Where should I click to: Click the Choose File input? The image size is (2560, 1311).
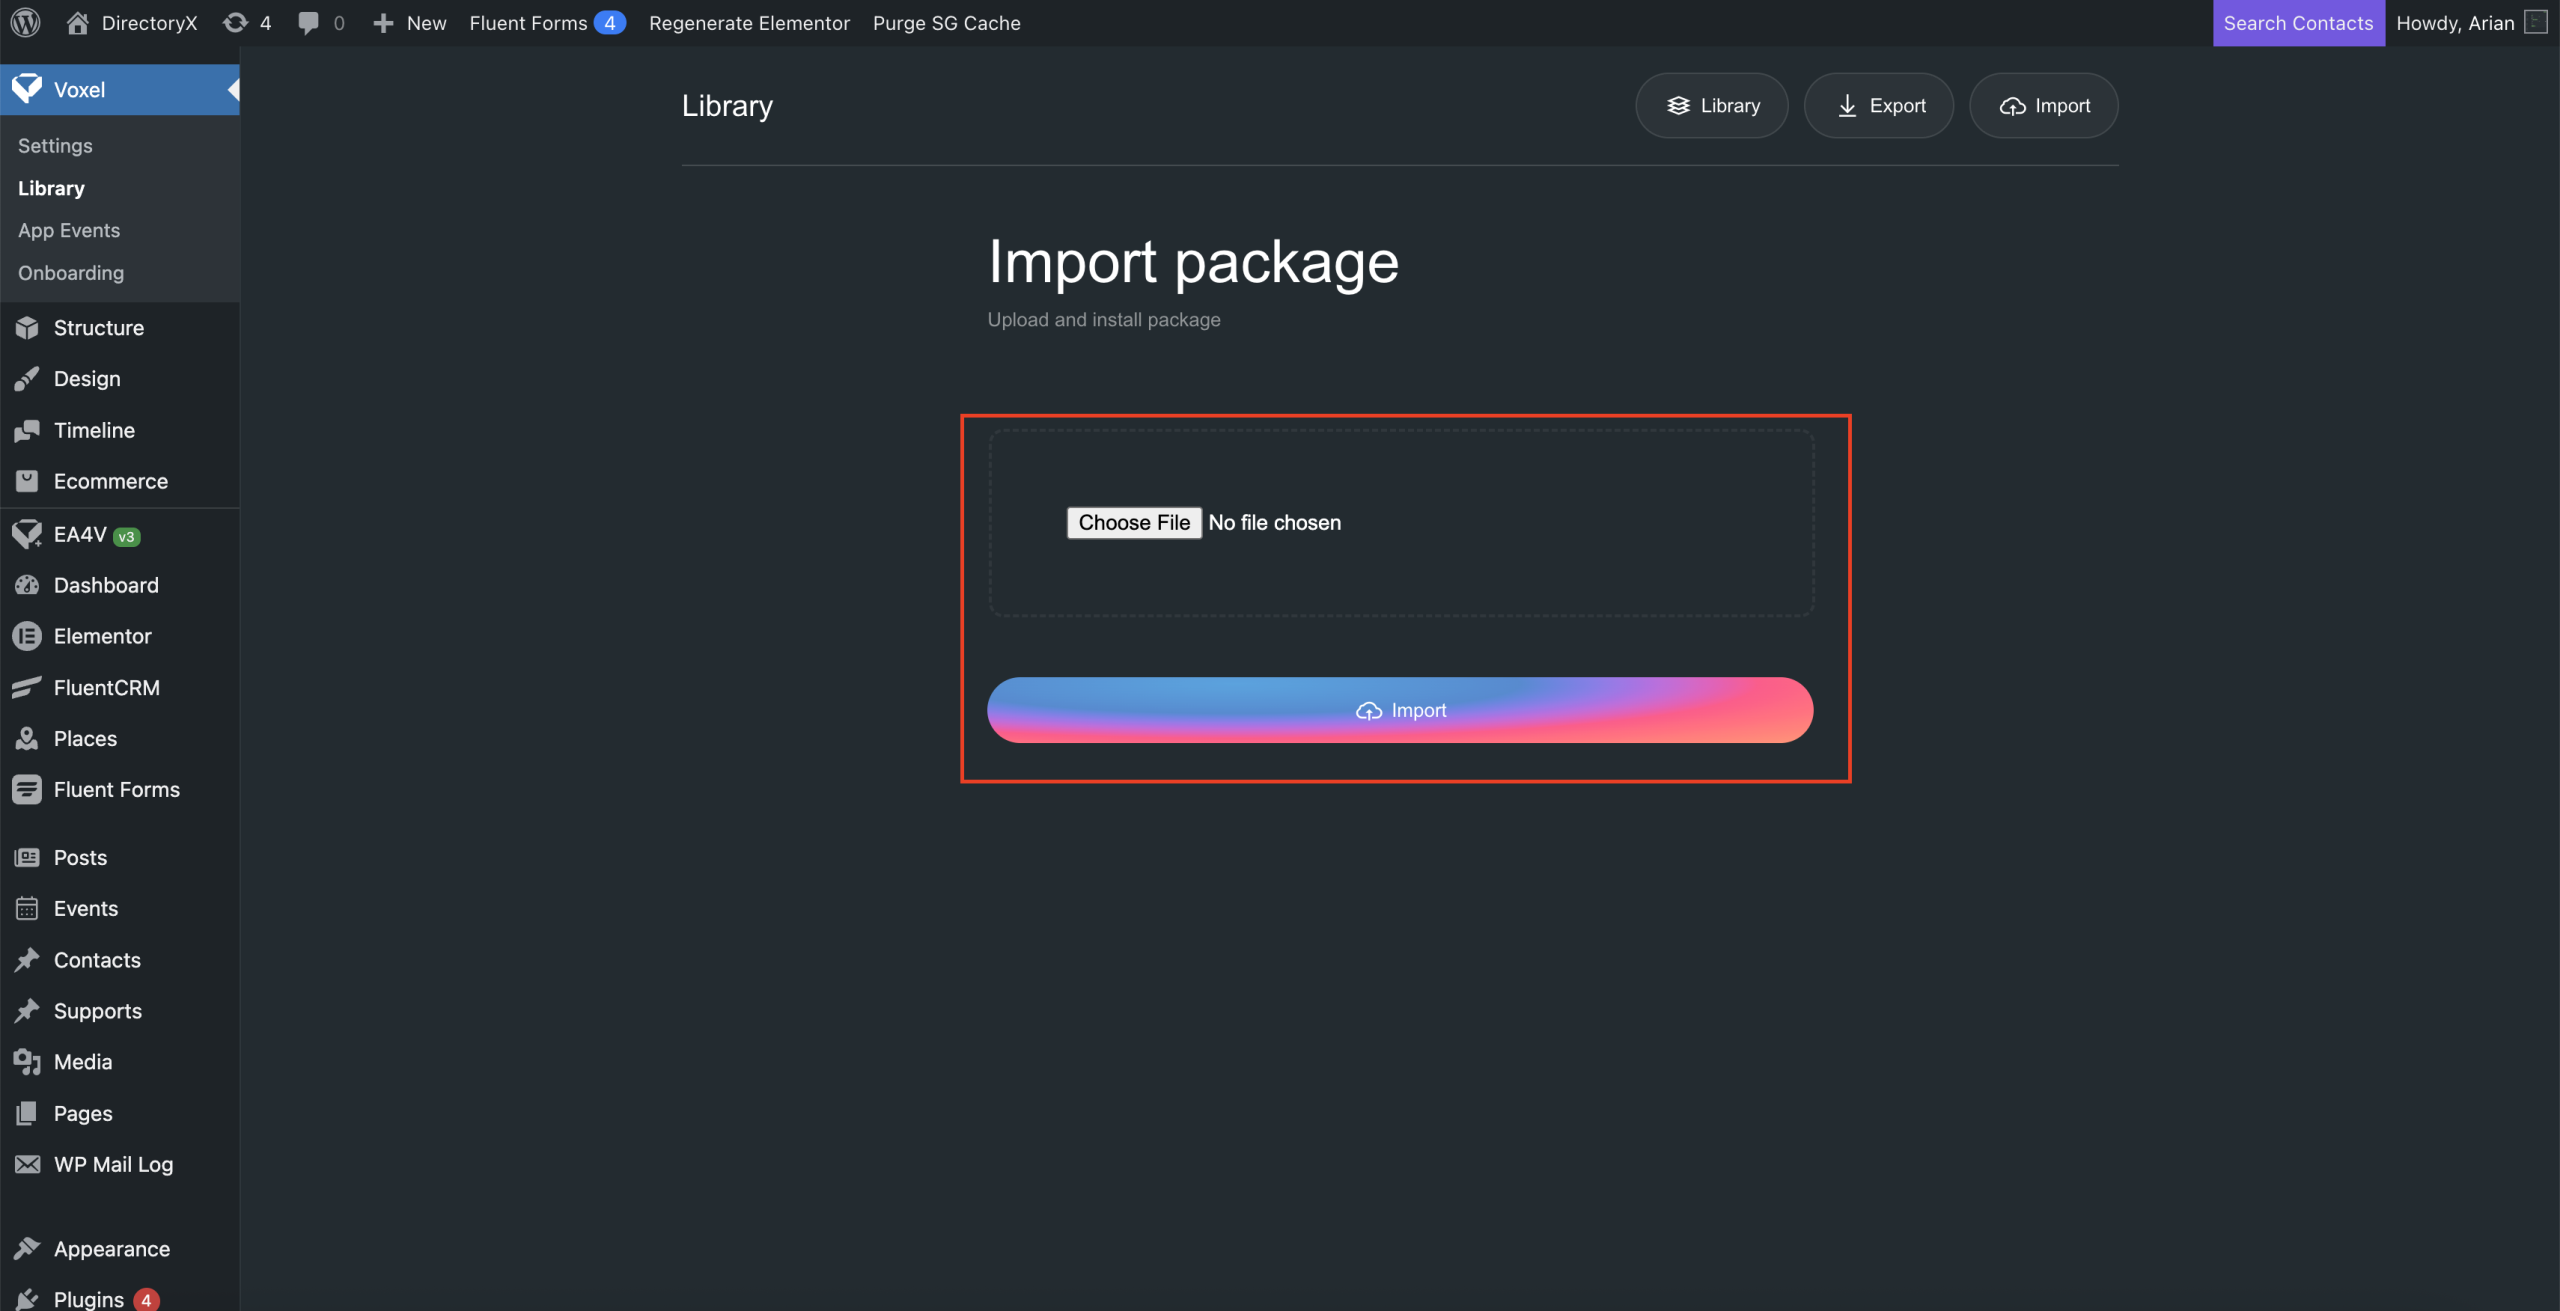tap(1134, 523)
